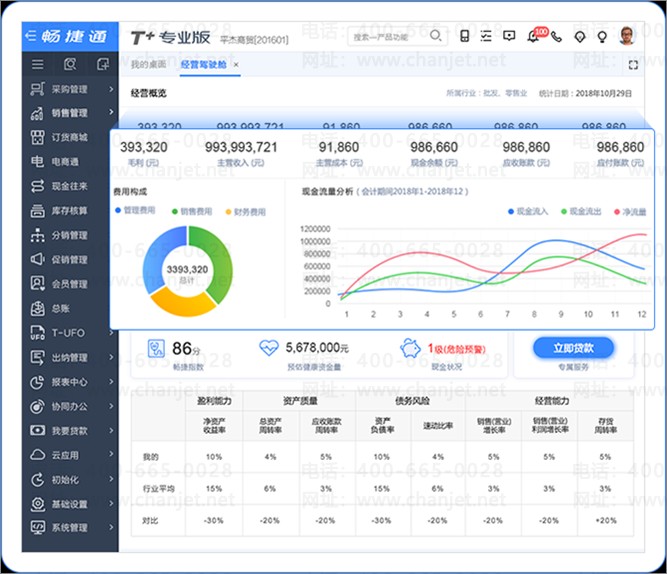The width and height of the screenshot is (667, 574).
Task: Click the 畅捷指数 score icon
Action: tap(157, 349)
